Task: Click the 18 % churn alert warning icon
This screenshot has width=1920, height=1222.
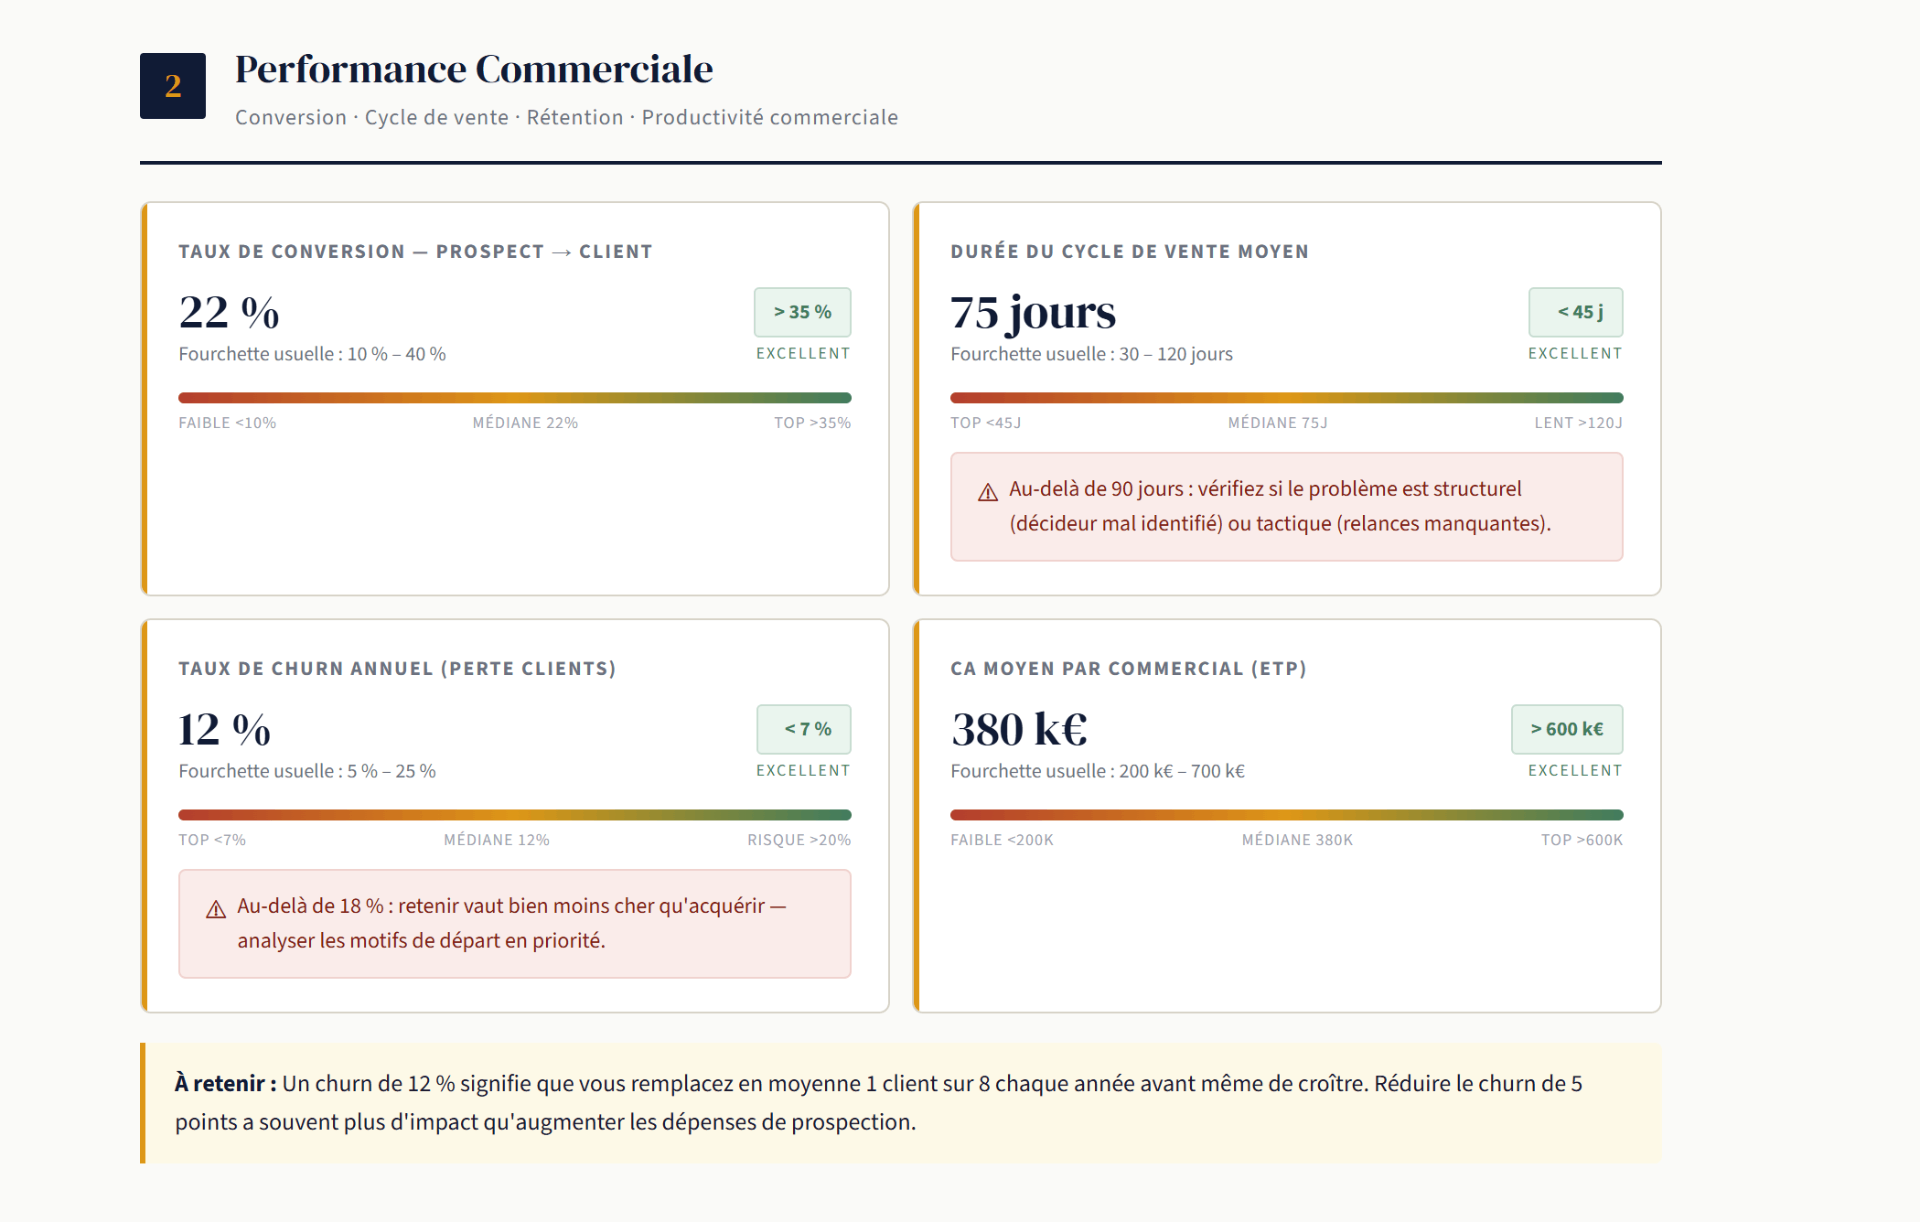Action: click(216, 909)
